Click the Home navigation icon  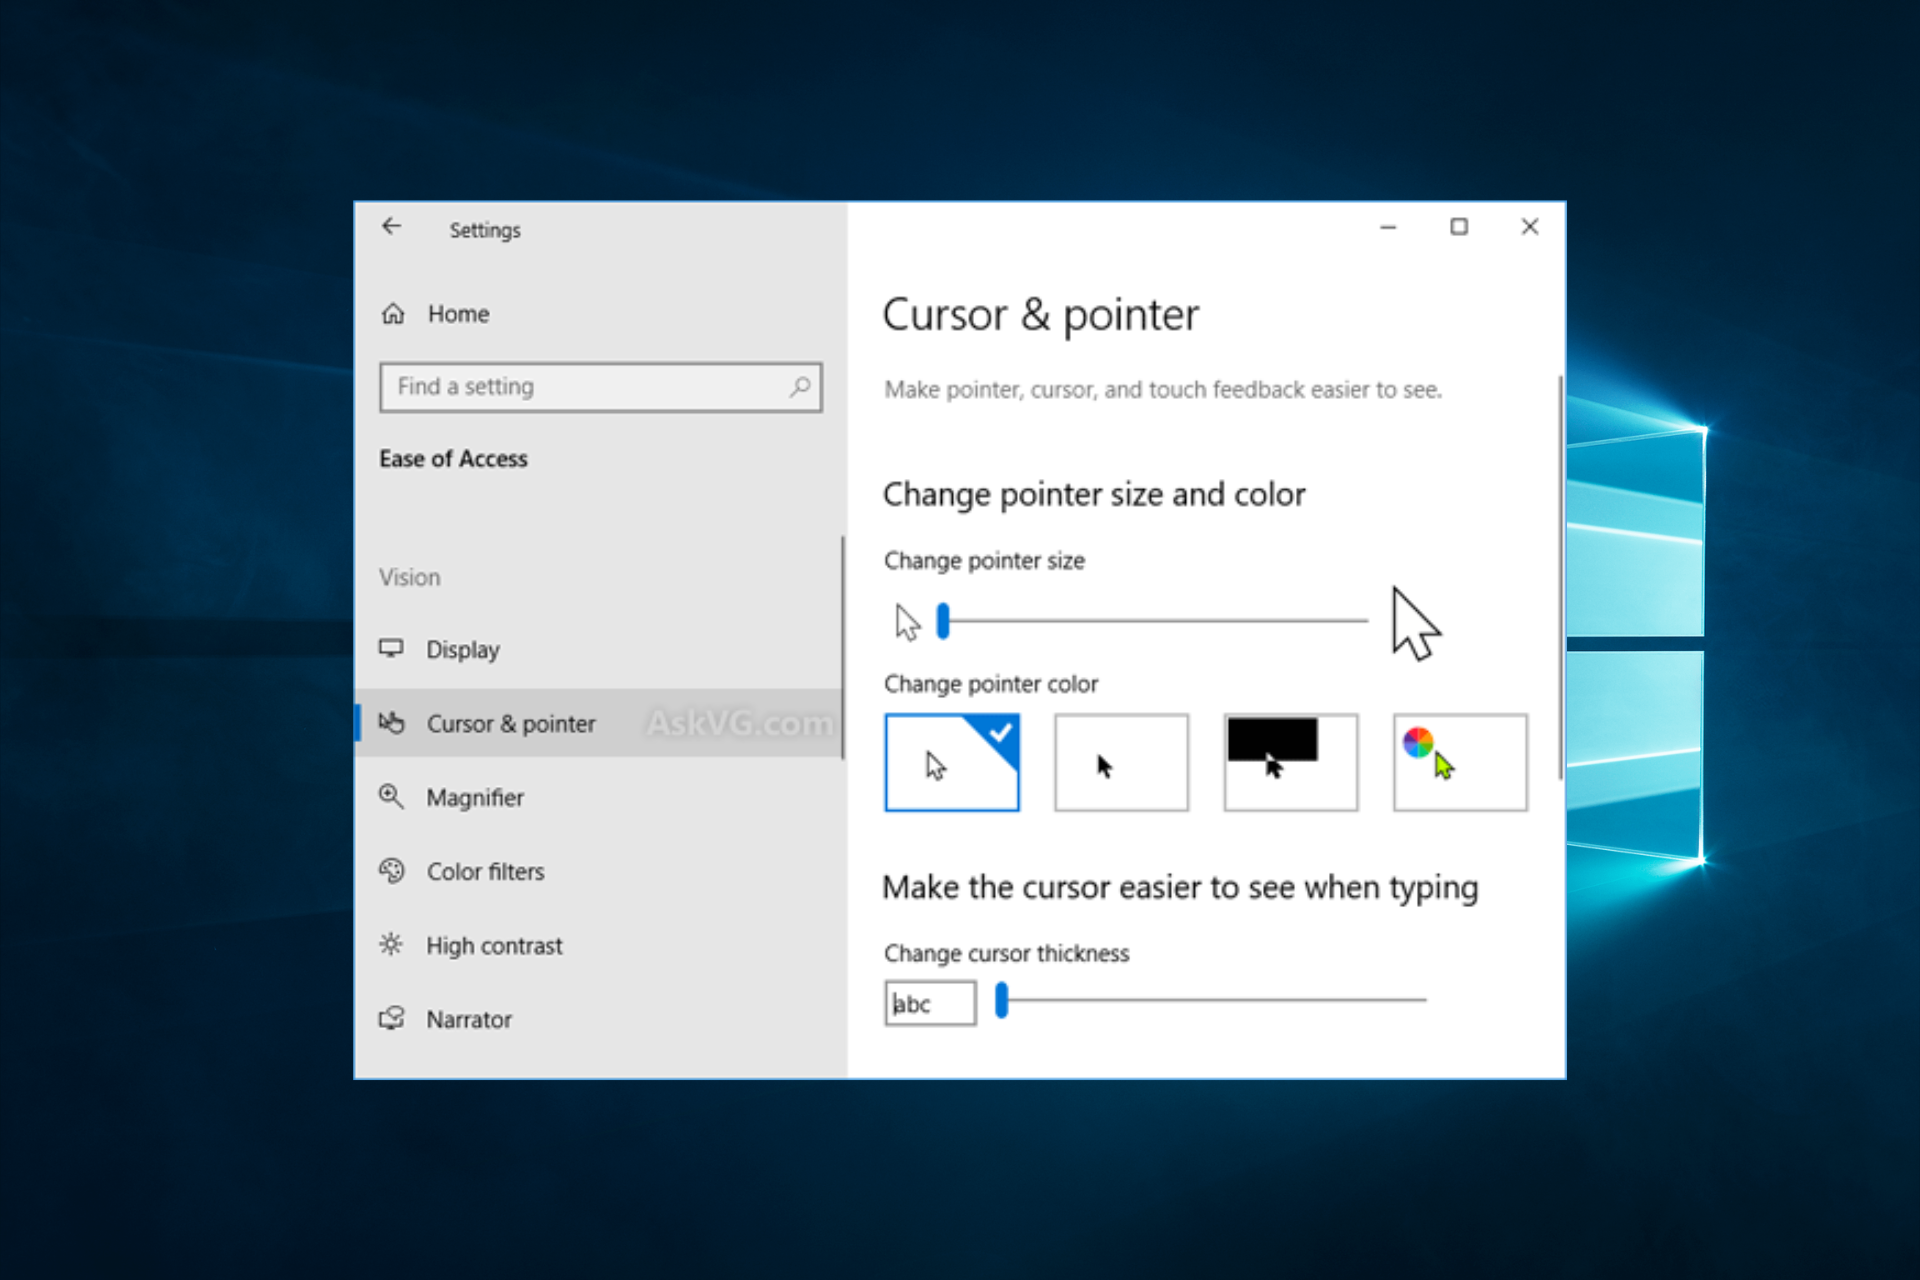397,313
